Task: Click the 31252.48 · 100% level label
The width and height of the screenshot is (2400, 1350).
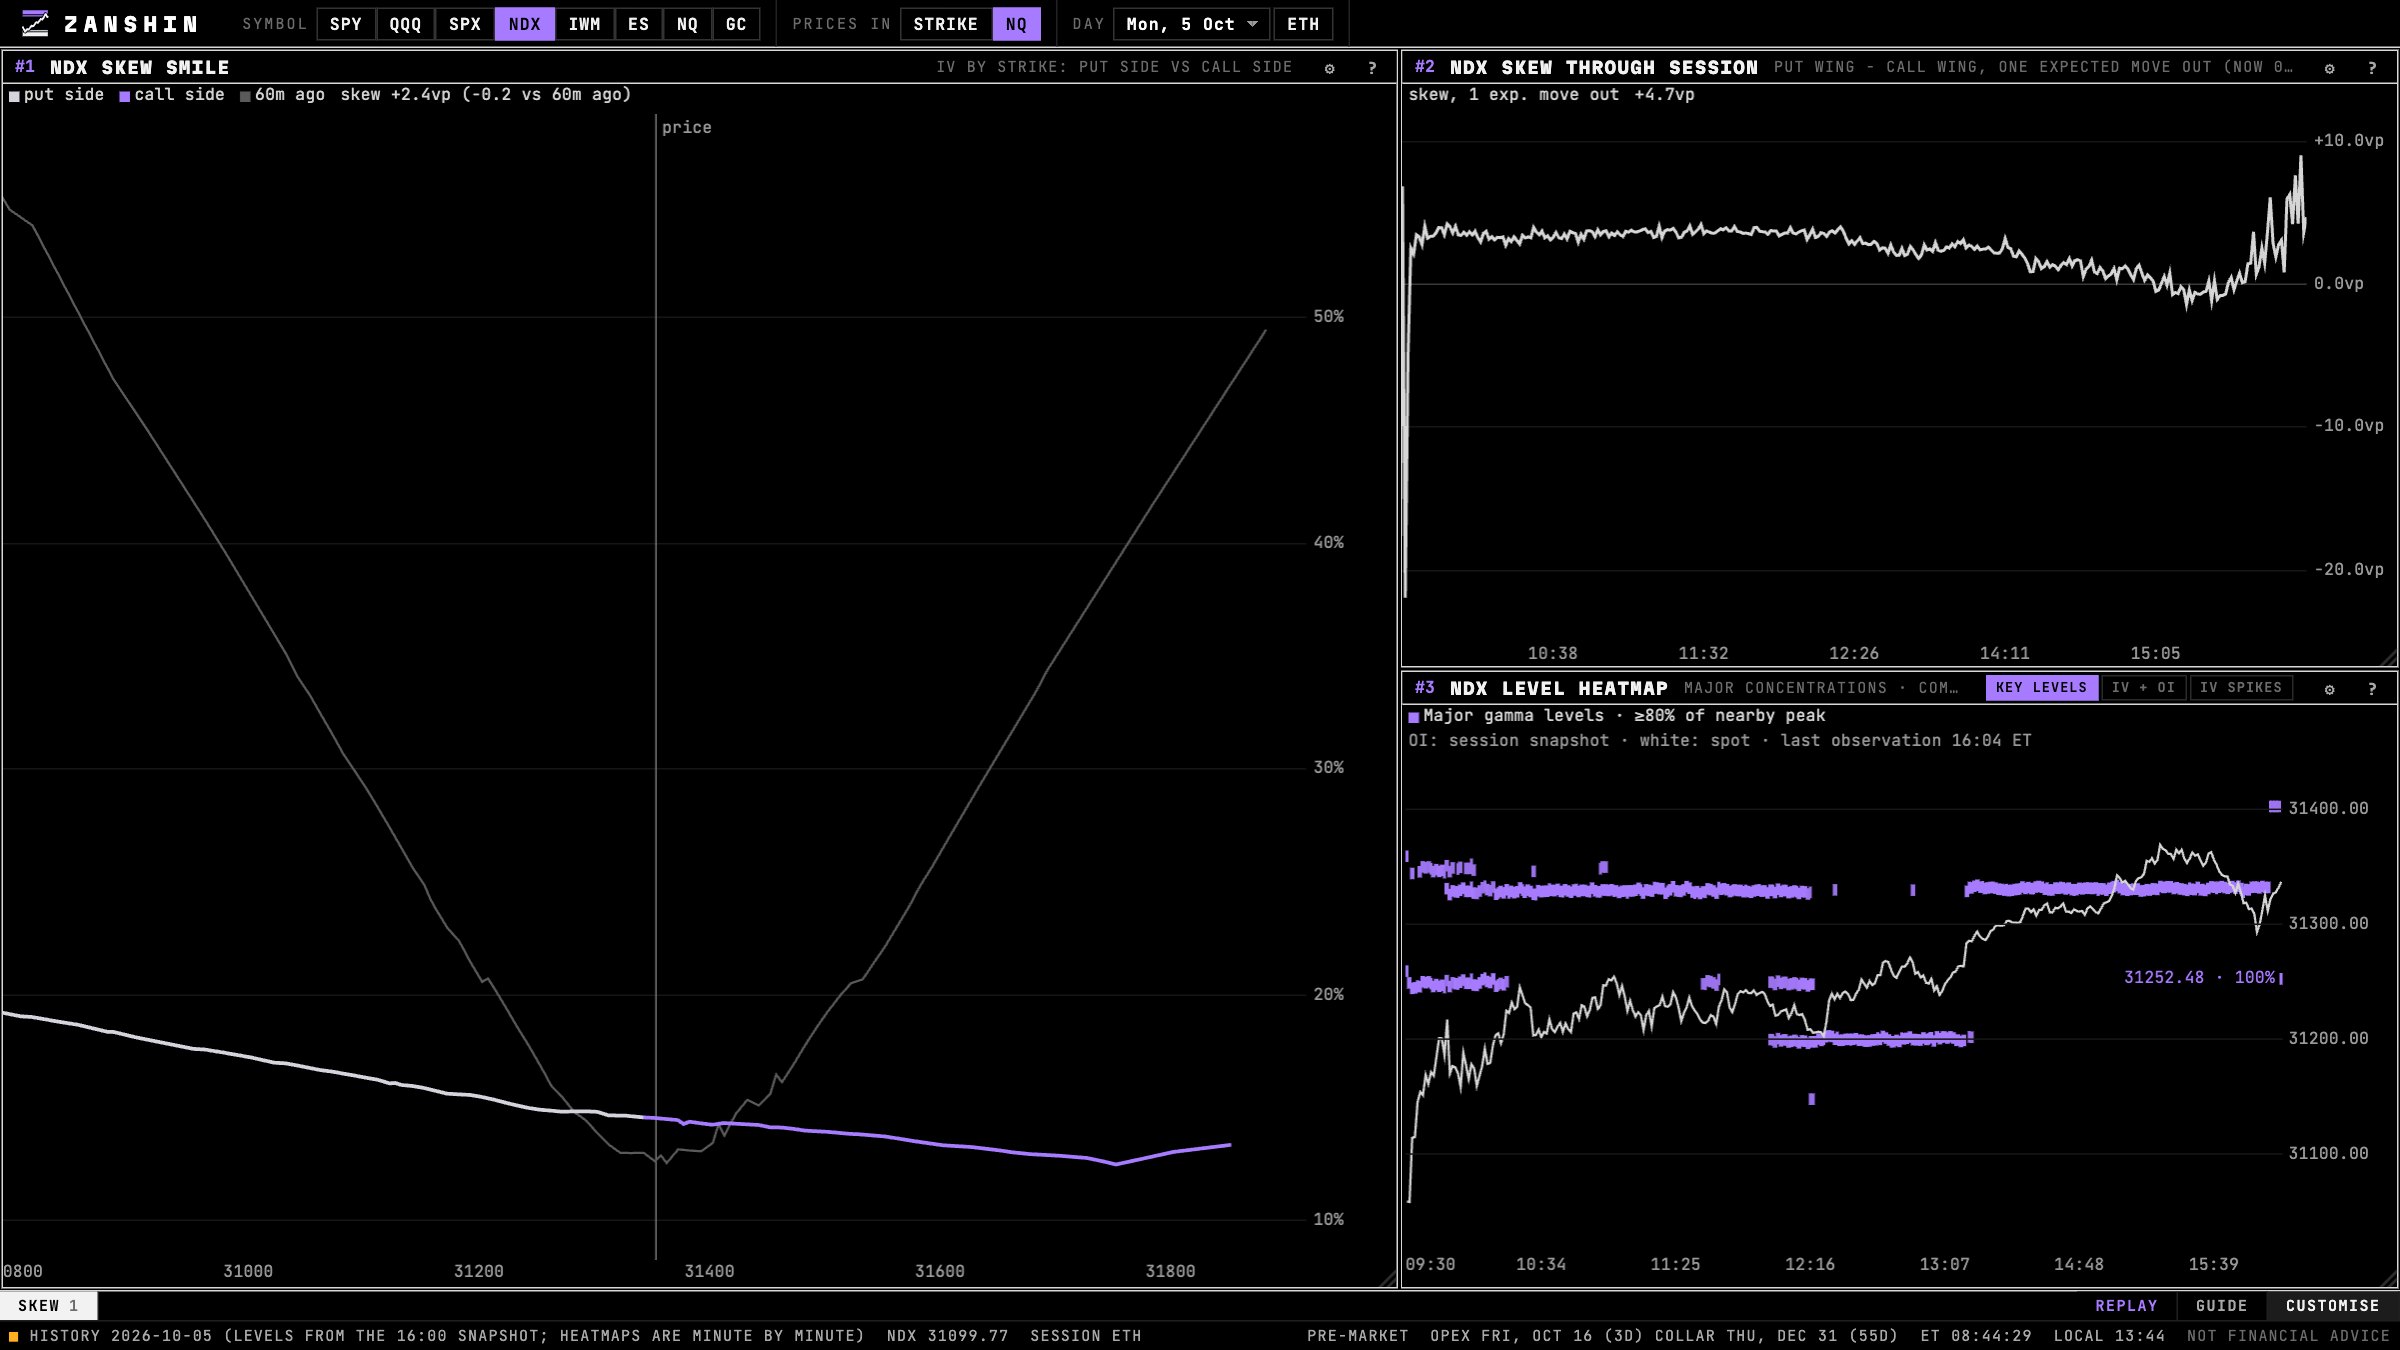Action: tap(2199, 978)
